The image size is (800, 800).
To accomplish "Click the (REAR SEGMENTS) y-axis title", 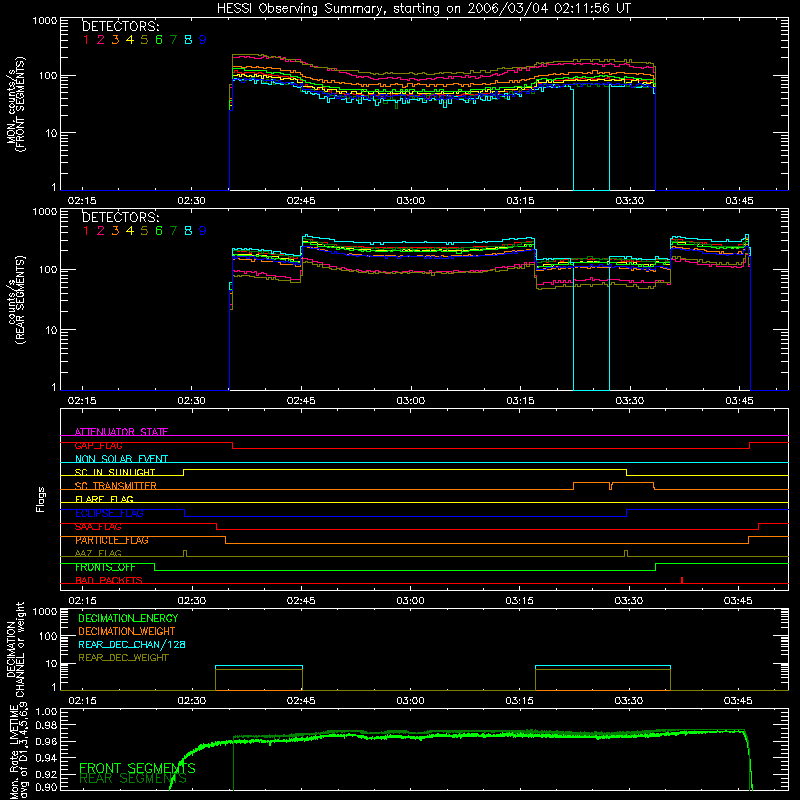I will click(20, 299).
